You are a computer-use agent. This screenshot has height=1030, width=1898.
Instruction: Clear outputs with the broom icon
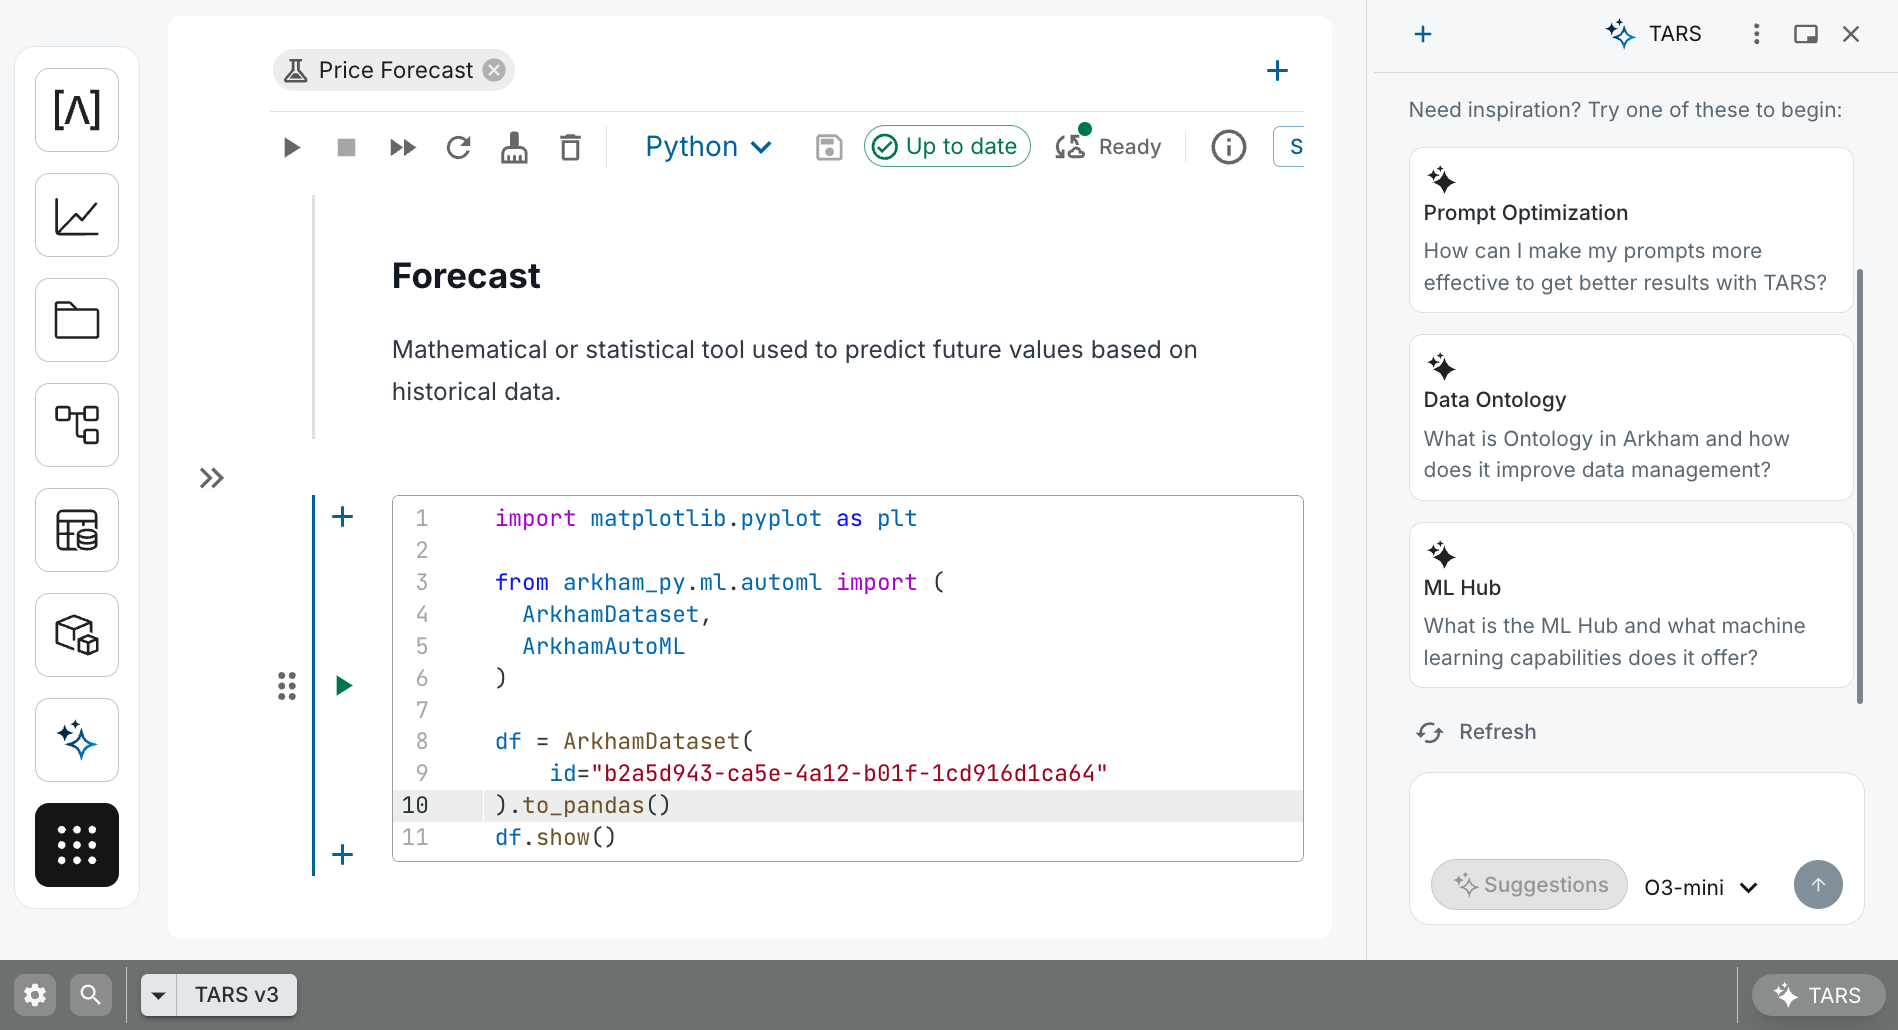(514, 148)
